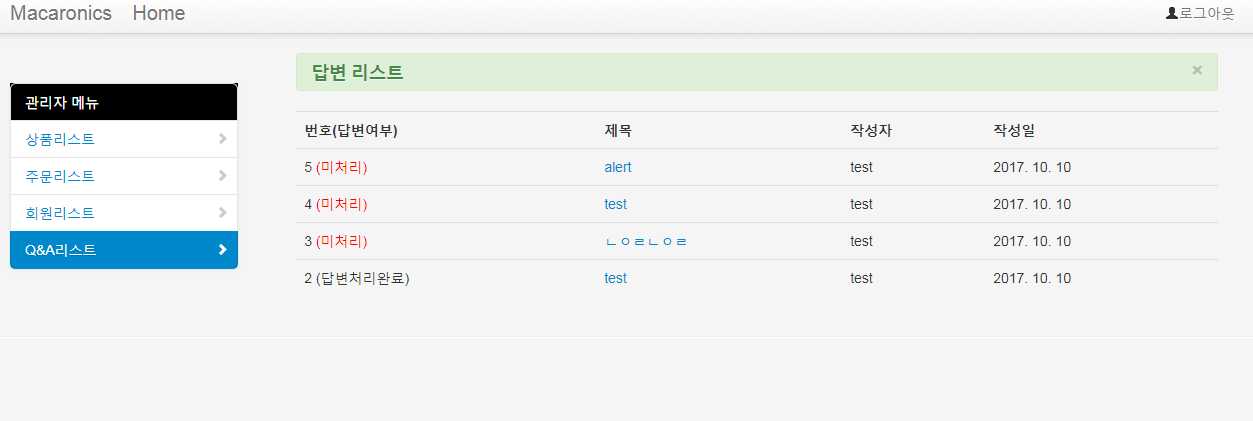Click 작성일 column header
The image size is (1253, 421).
[x=1014, y=130]
